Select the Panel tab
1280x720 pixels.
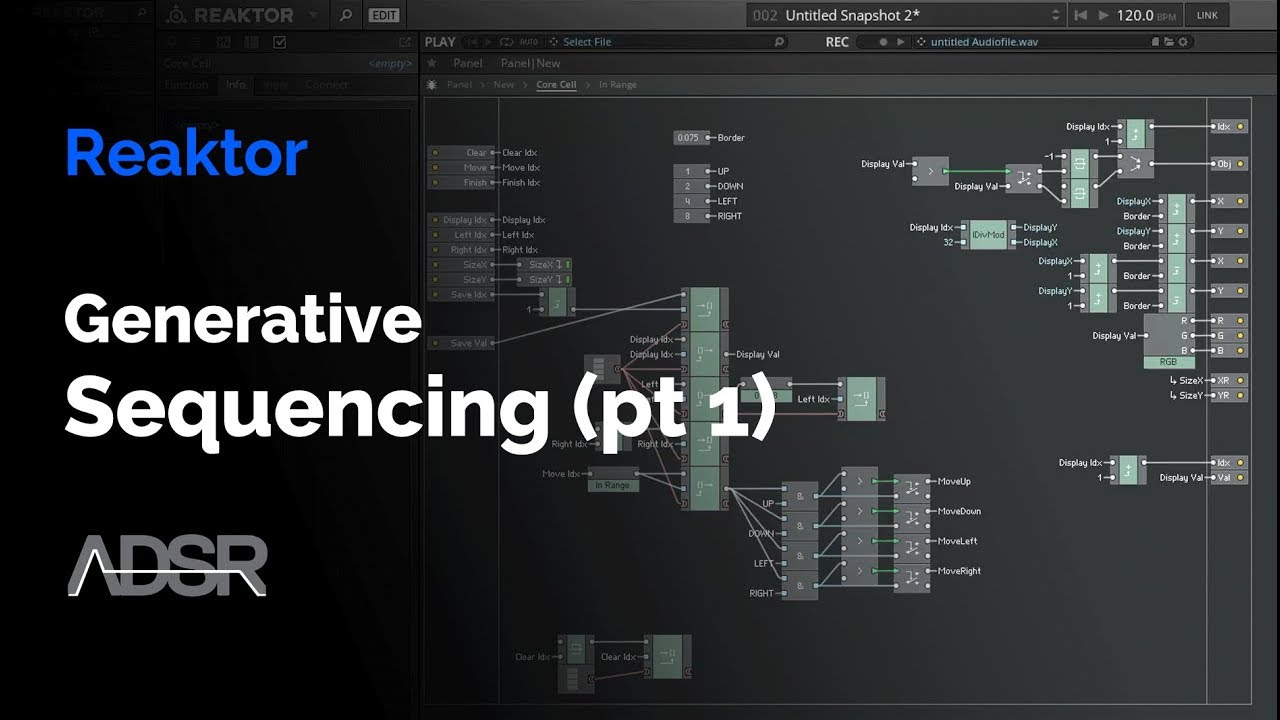tap(467, 63)
